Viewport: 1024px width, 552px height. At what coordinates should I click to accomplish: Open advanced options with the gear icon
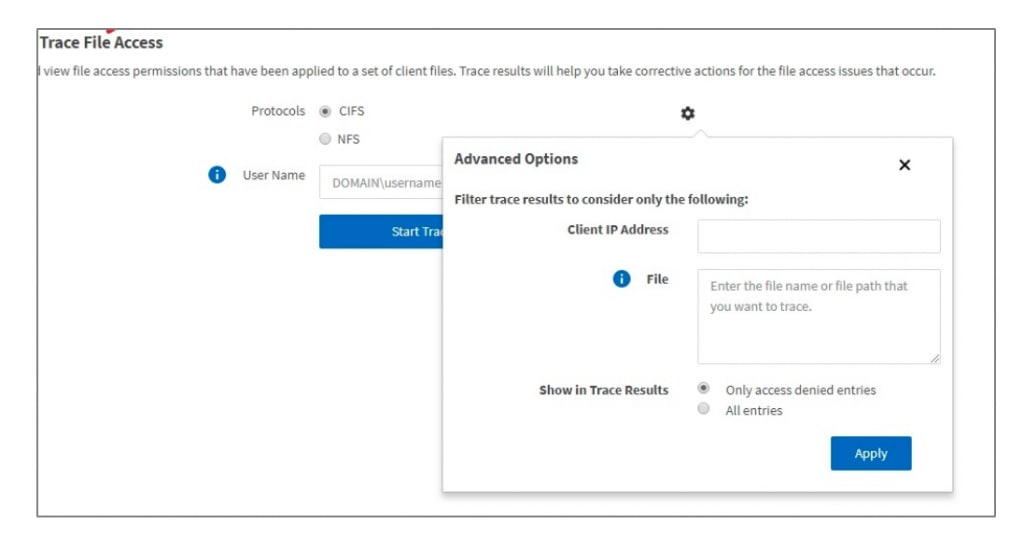click(x=688, y=114)
